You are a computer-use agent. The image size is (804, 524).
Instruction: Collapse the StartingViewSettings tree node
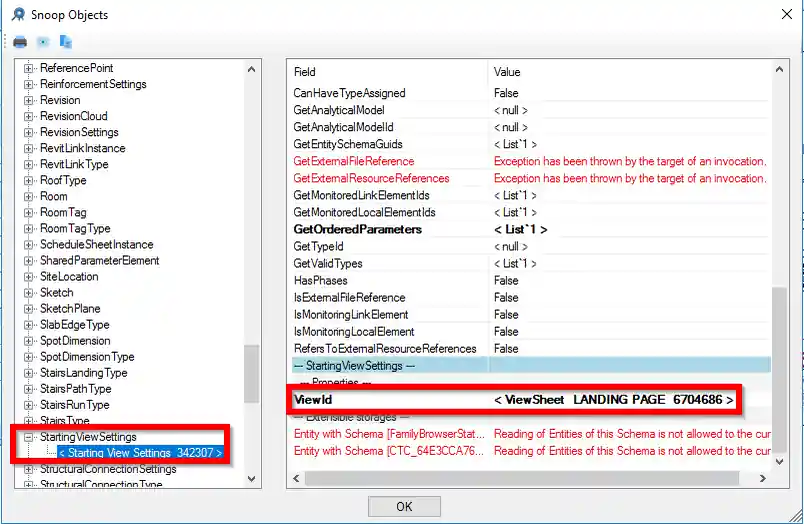coord(29,437)
